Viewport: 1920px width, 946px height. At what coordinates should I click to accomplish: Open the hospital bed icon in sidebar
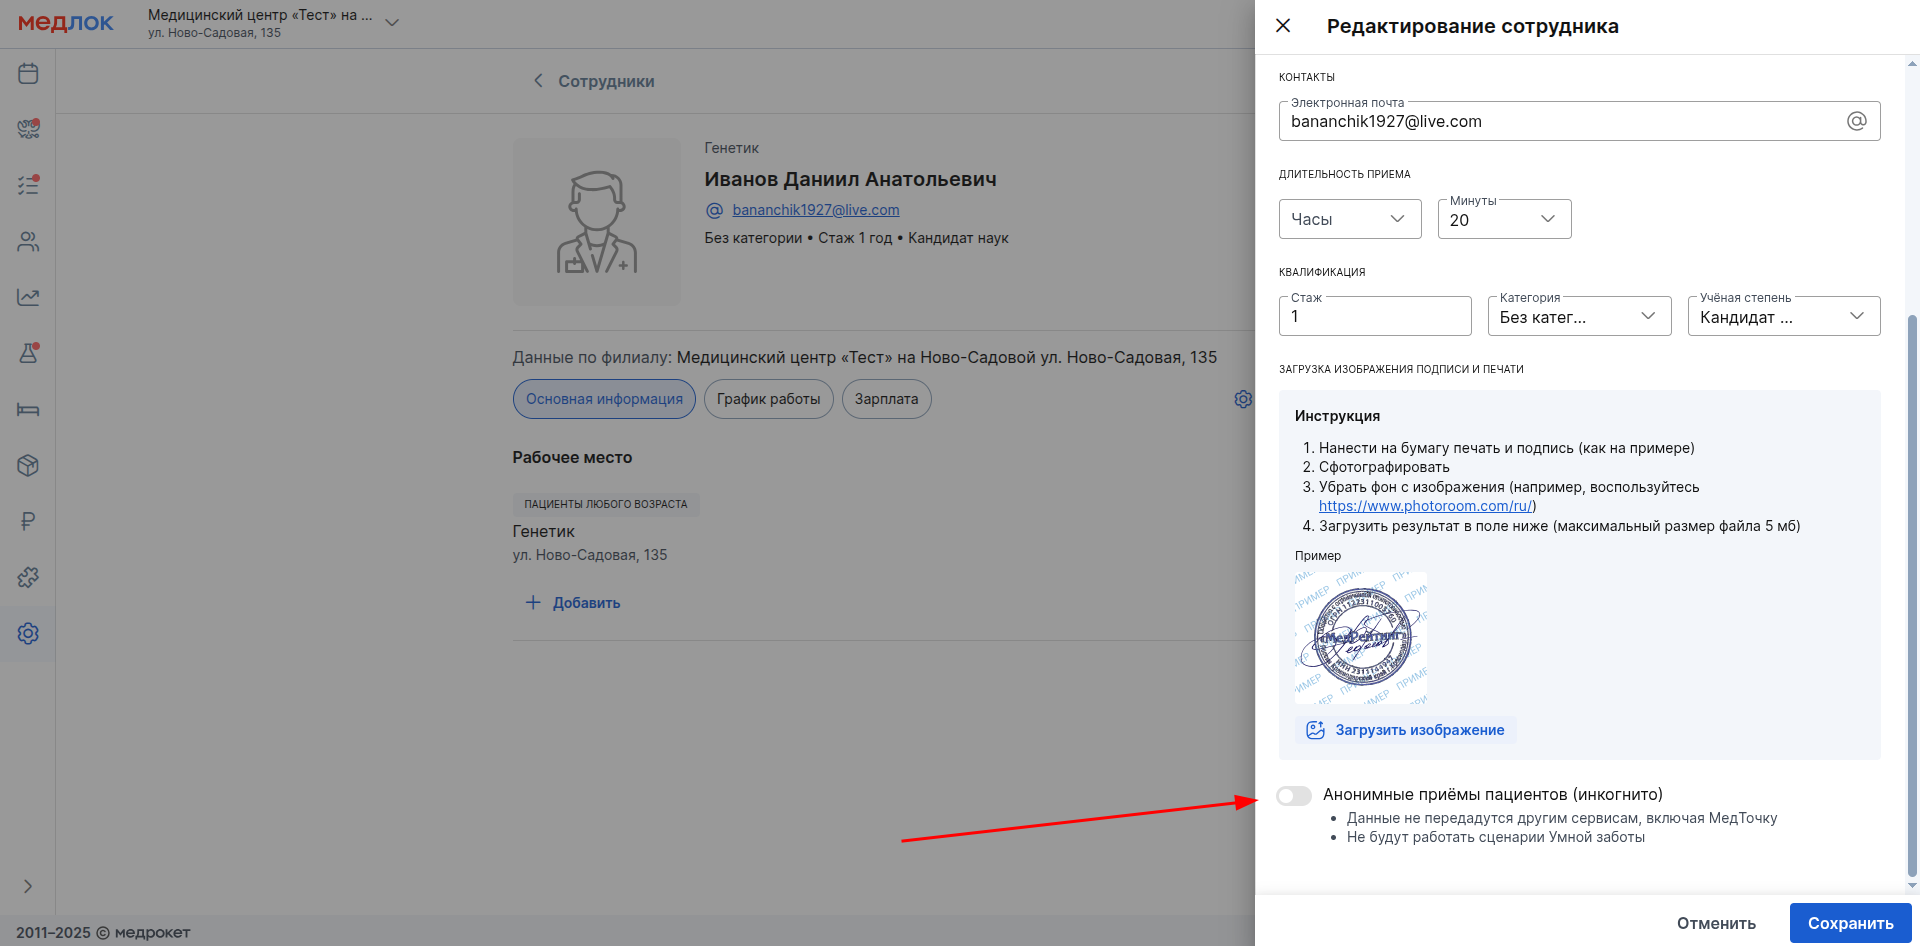[x=28, y=409]
